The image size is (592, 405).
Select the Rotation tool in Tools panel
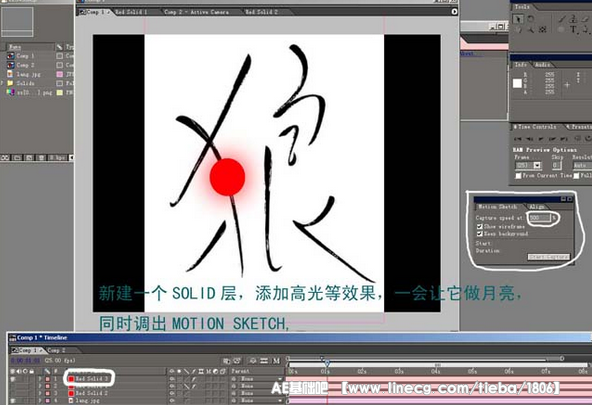pyautogui.click(x=530, y=18)
